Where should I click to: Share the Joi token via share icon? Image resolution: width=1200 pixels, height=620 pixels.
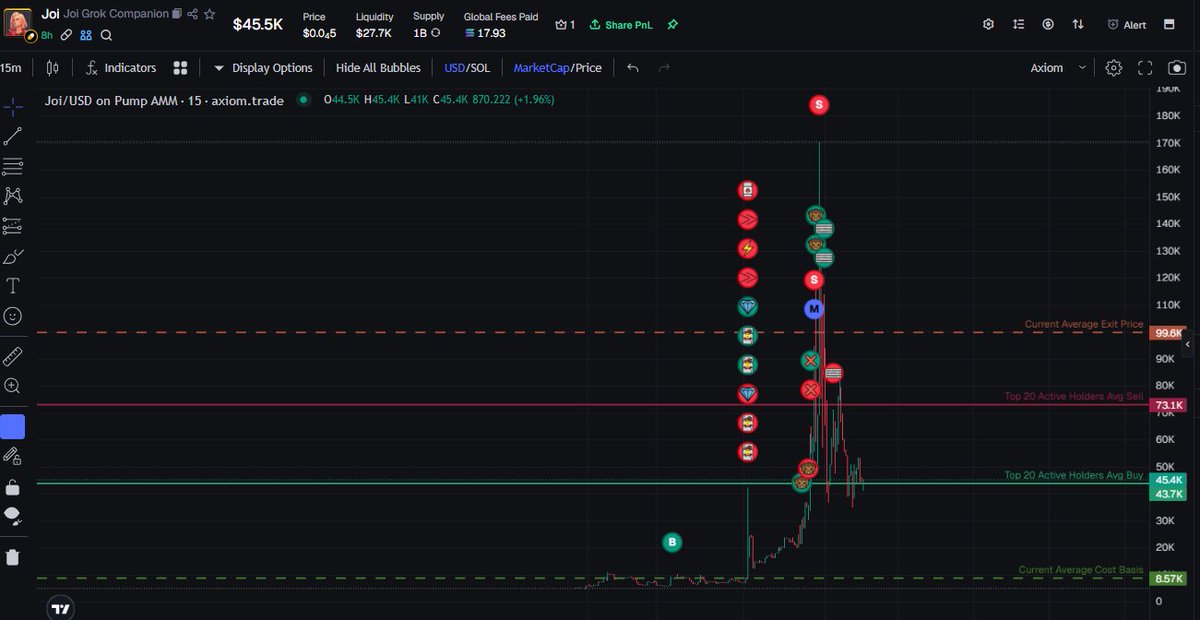point(194,14)
